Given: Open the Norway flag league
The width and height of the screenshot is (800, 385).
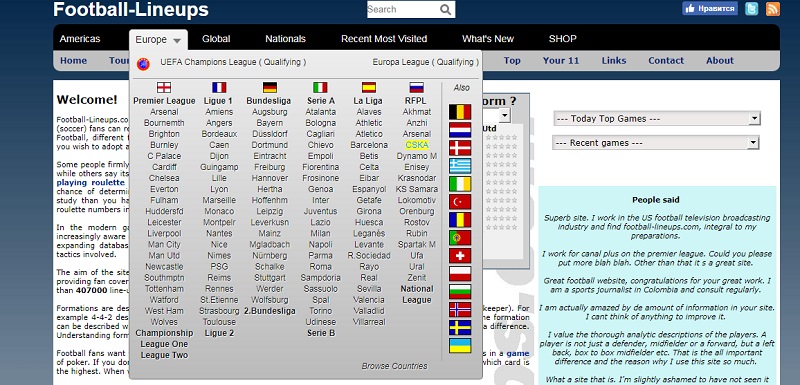Looking at the screenshot, I should click(460, 310).
